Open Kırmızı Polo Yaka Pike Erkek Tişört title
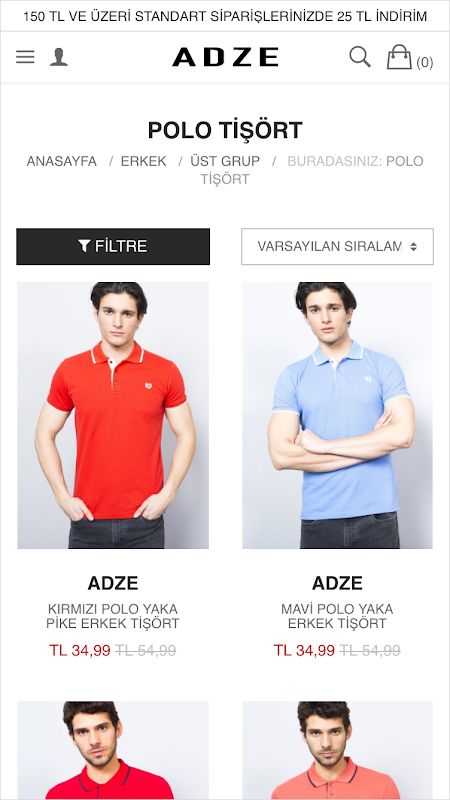The height and width of the screenshot is (800, 450). tap(113, 616)
